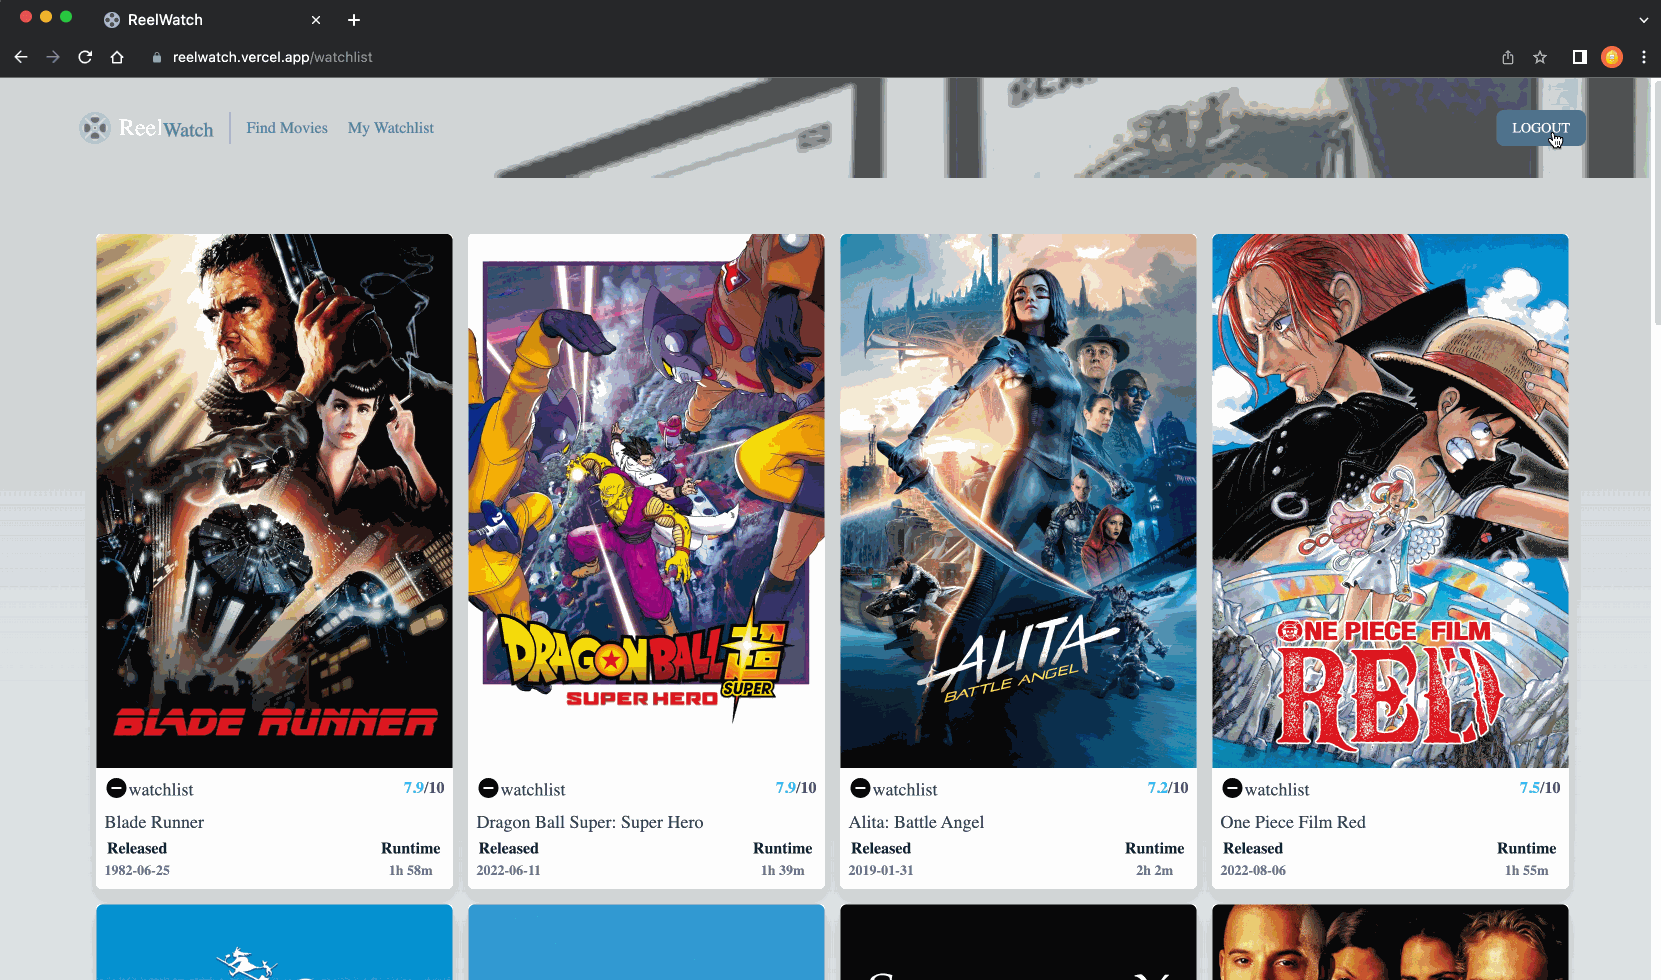Image resolution: width=1661 pixels, height=980 pixels.
Task: Remove Dragon Ball Super via minus watchlist icon
Action: pyautogui.click(x=488, y=788)
